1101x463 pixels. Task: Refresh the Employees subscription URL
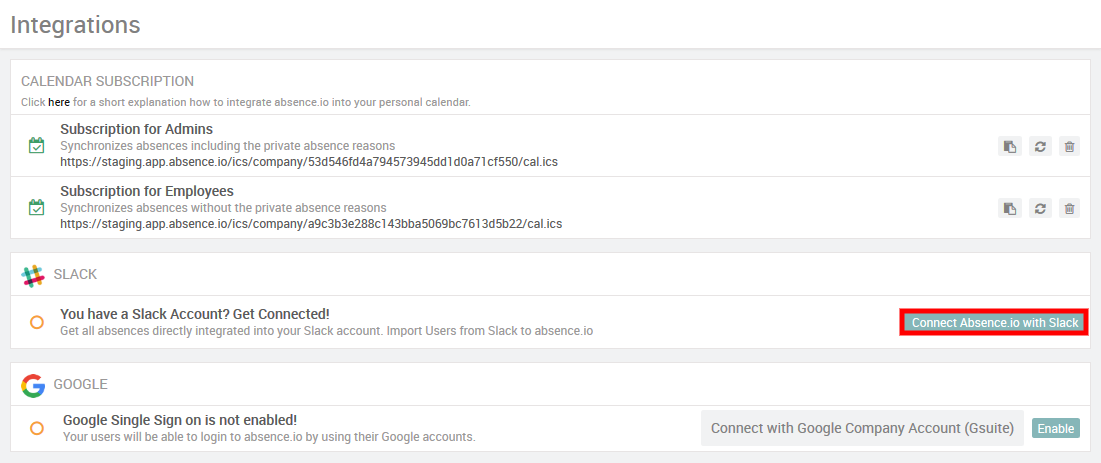point(1040,208)
